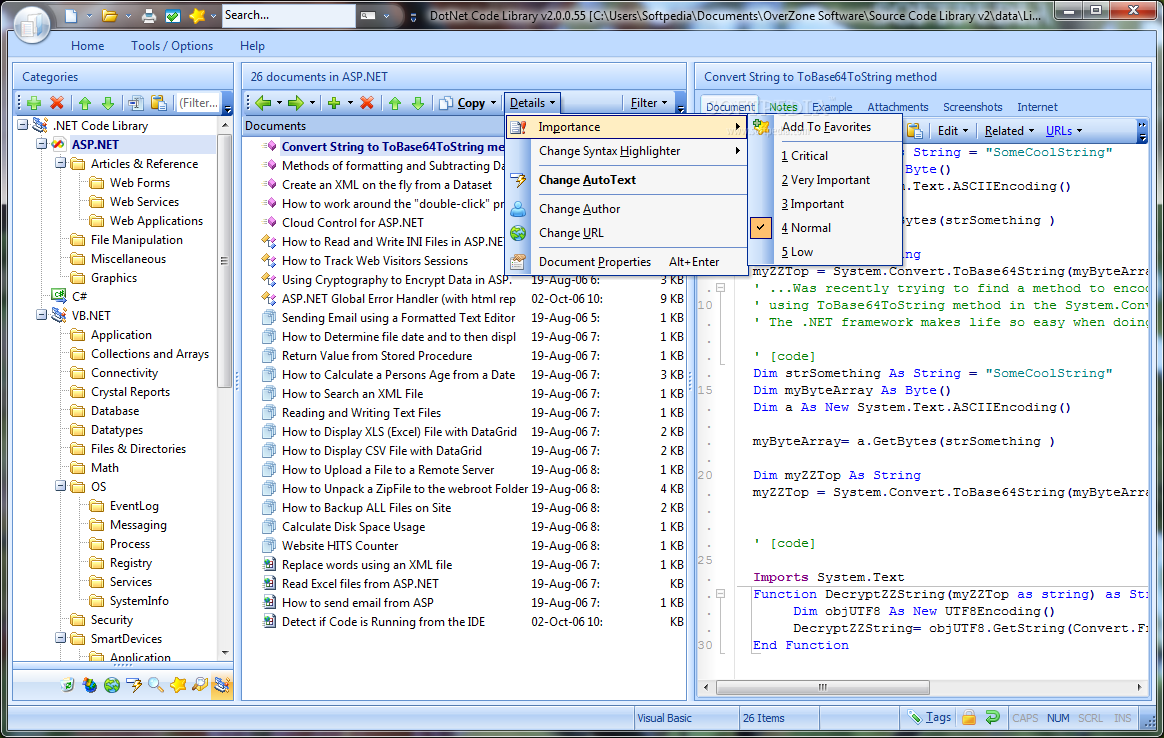This screenshot has height=738, width=1164.
Task: Click the Open folder icon in the title bar
Action: pyautogui.click(x=109, y=15)
